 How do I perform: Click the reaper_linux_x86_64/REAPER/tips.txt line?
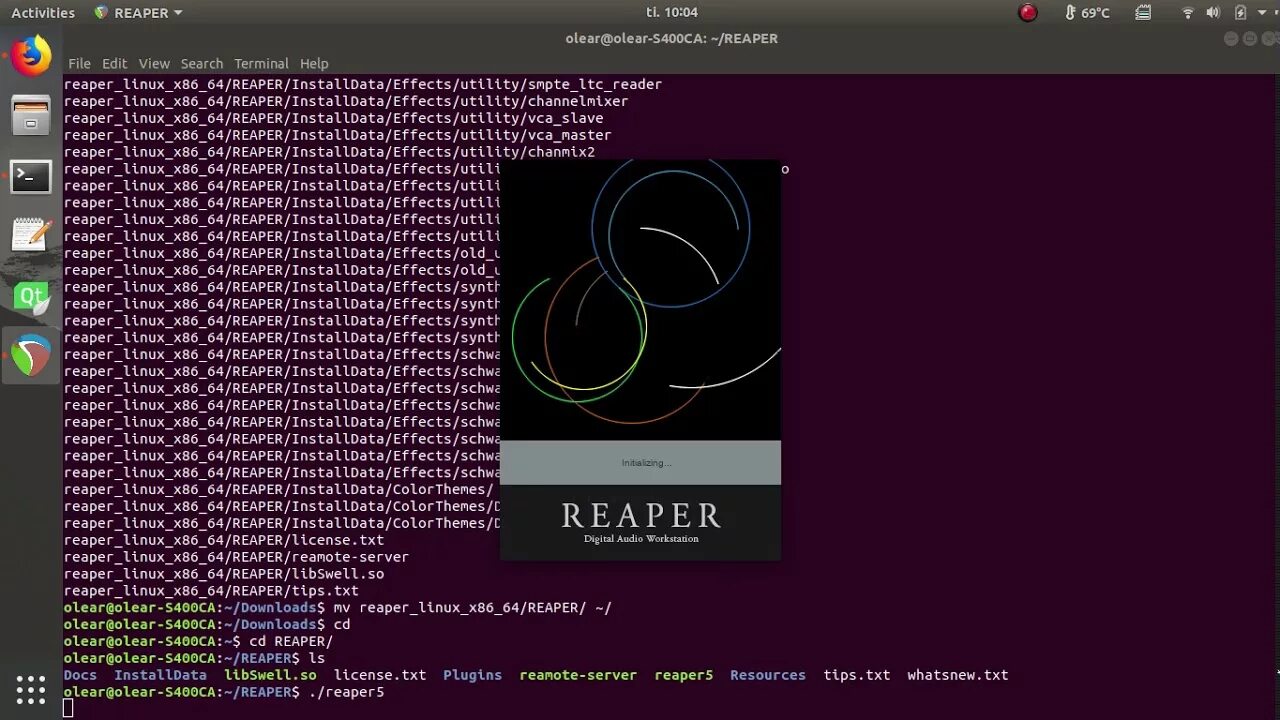[x=211, y=591]
